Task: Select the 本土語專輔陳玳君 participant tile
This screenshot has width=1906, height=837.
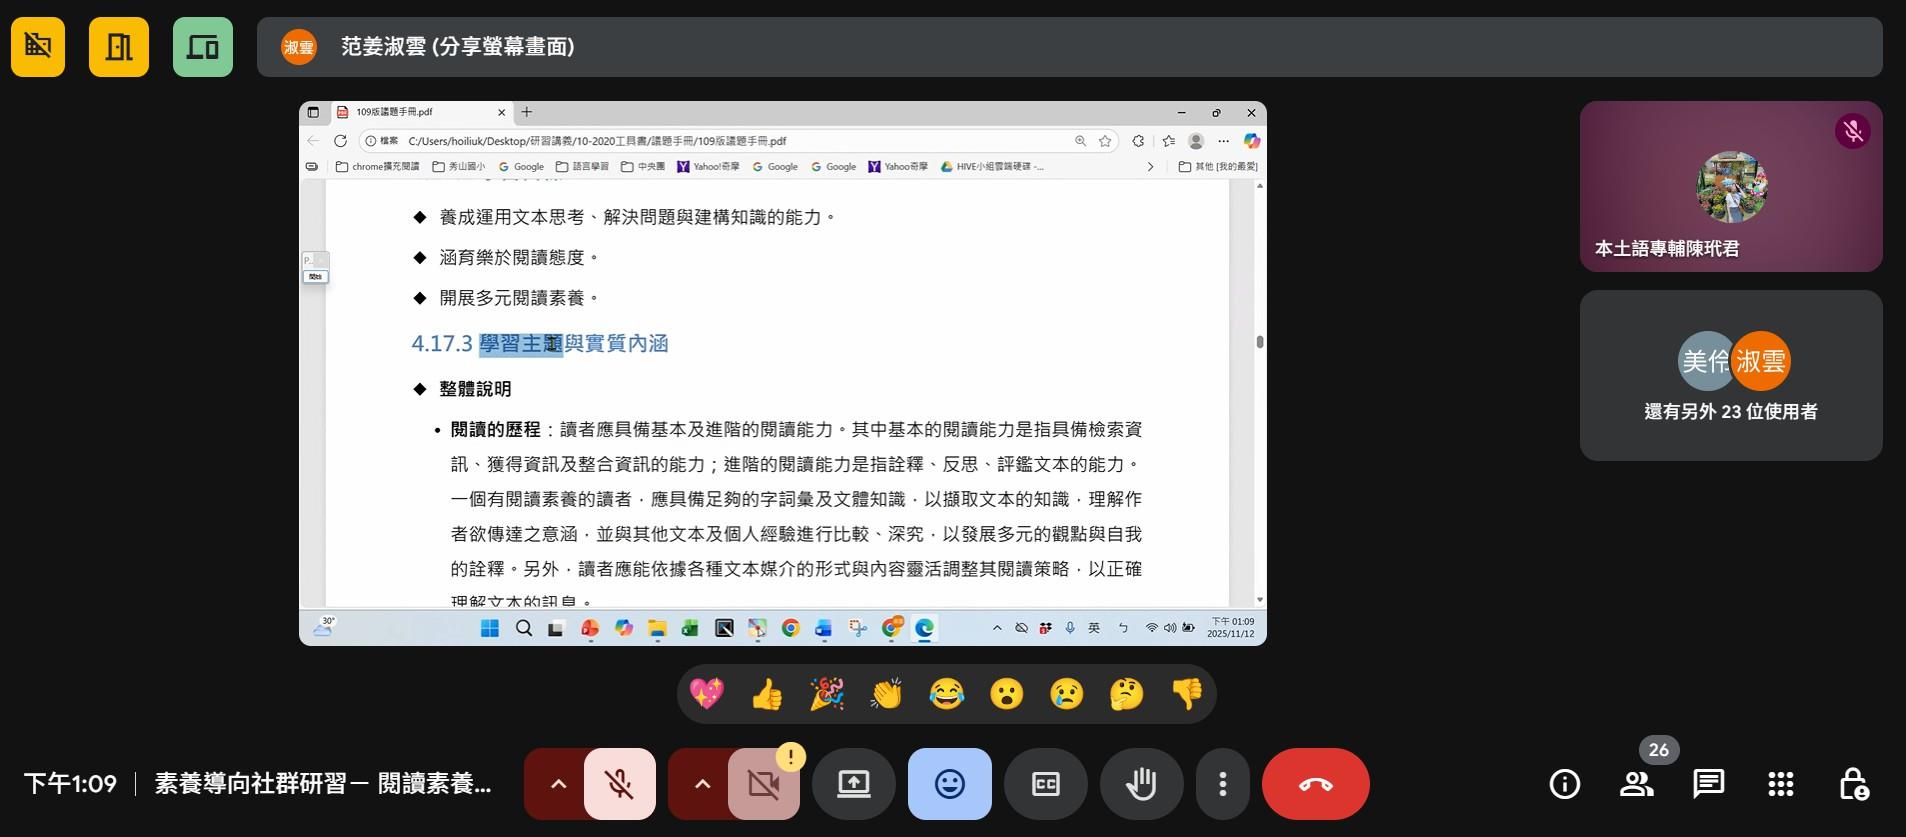Action: (1730, 186)
